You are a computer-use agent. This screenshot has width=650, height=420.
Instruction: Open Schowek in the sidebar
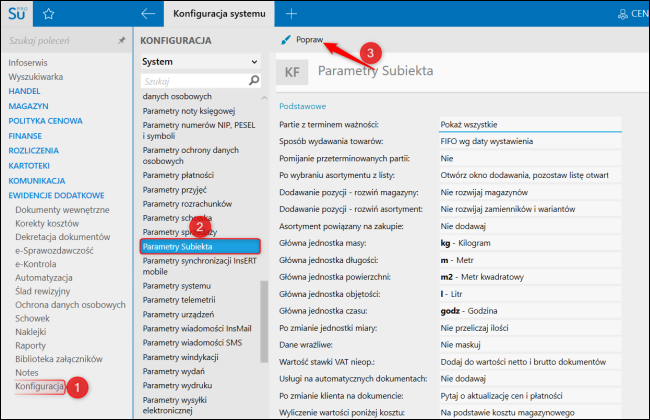tap(32, 318)
